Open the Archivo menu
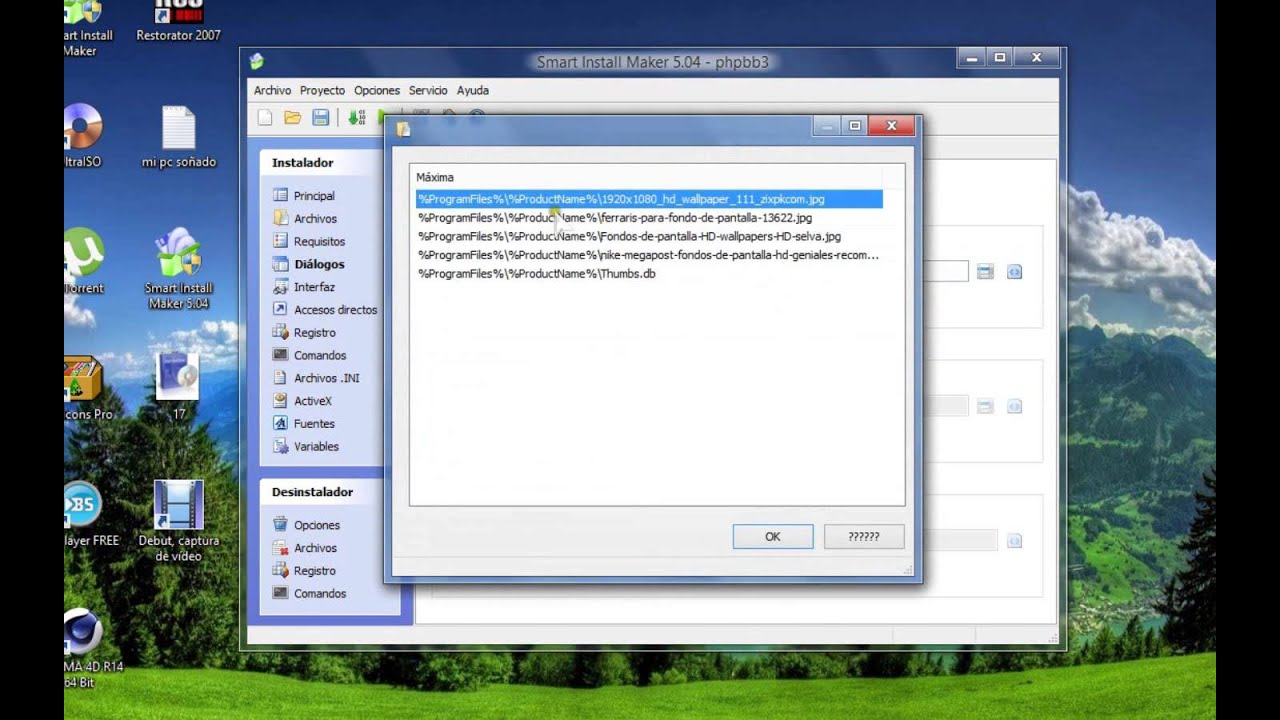 point(273,90)
